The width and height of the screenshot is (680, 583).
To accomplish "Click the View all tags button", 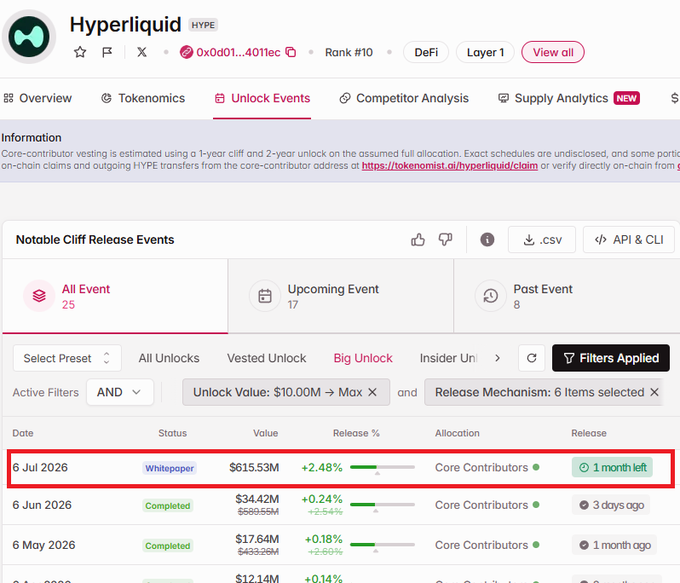I will click(x=553, y=52).
